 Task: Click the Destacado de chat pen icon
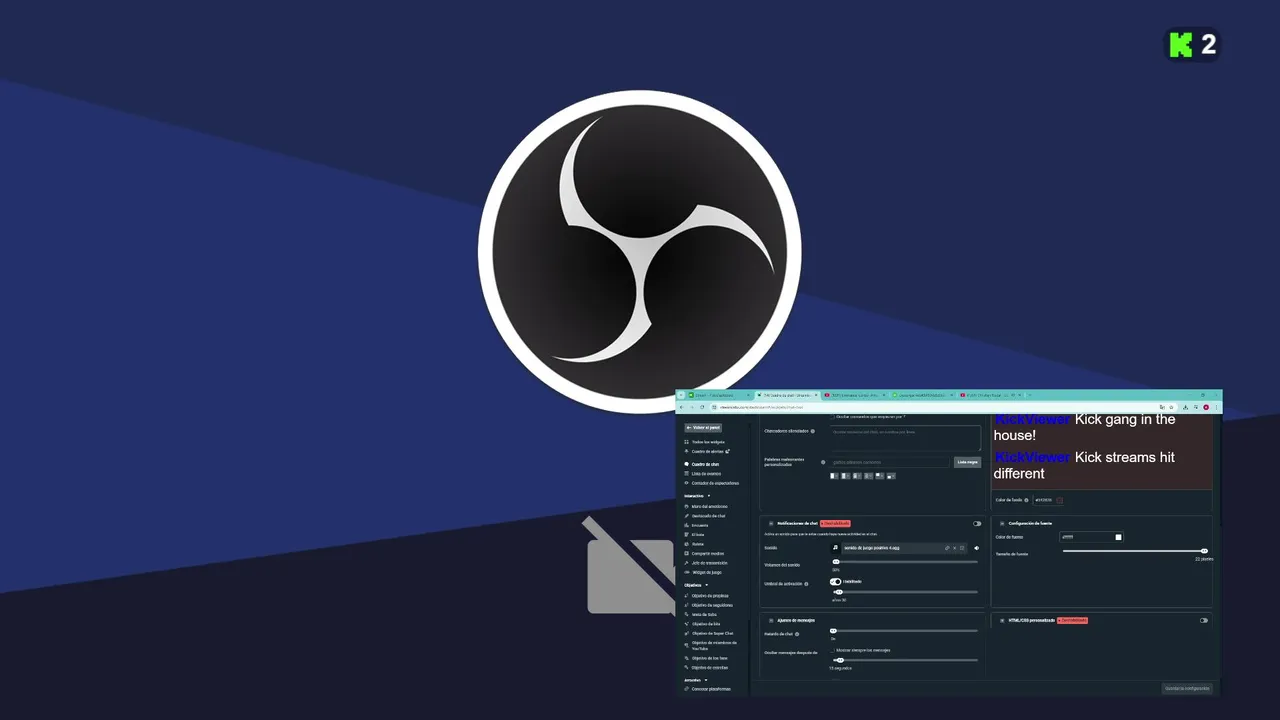tap(686, 516)
